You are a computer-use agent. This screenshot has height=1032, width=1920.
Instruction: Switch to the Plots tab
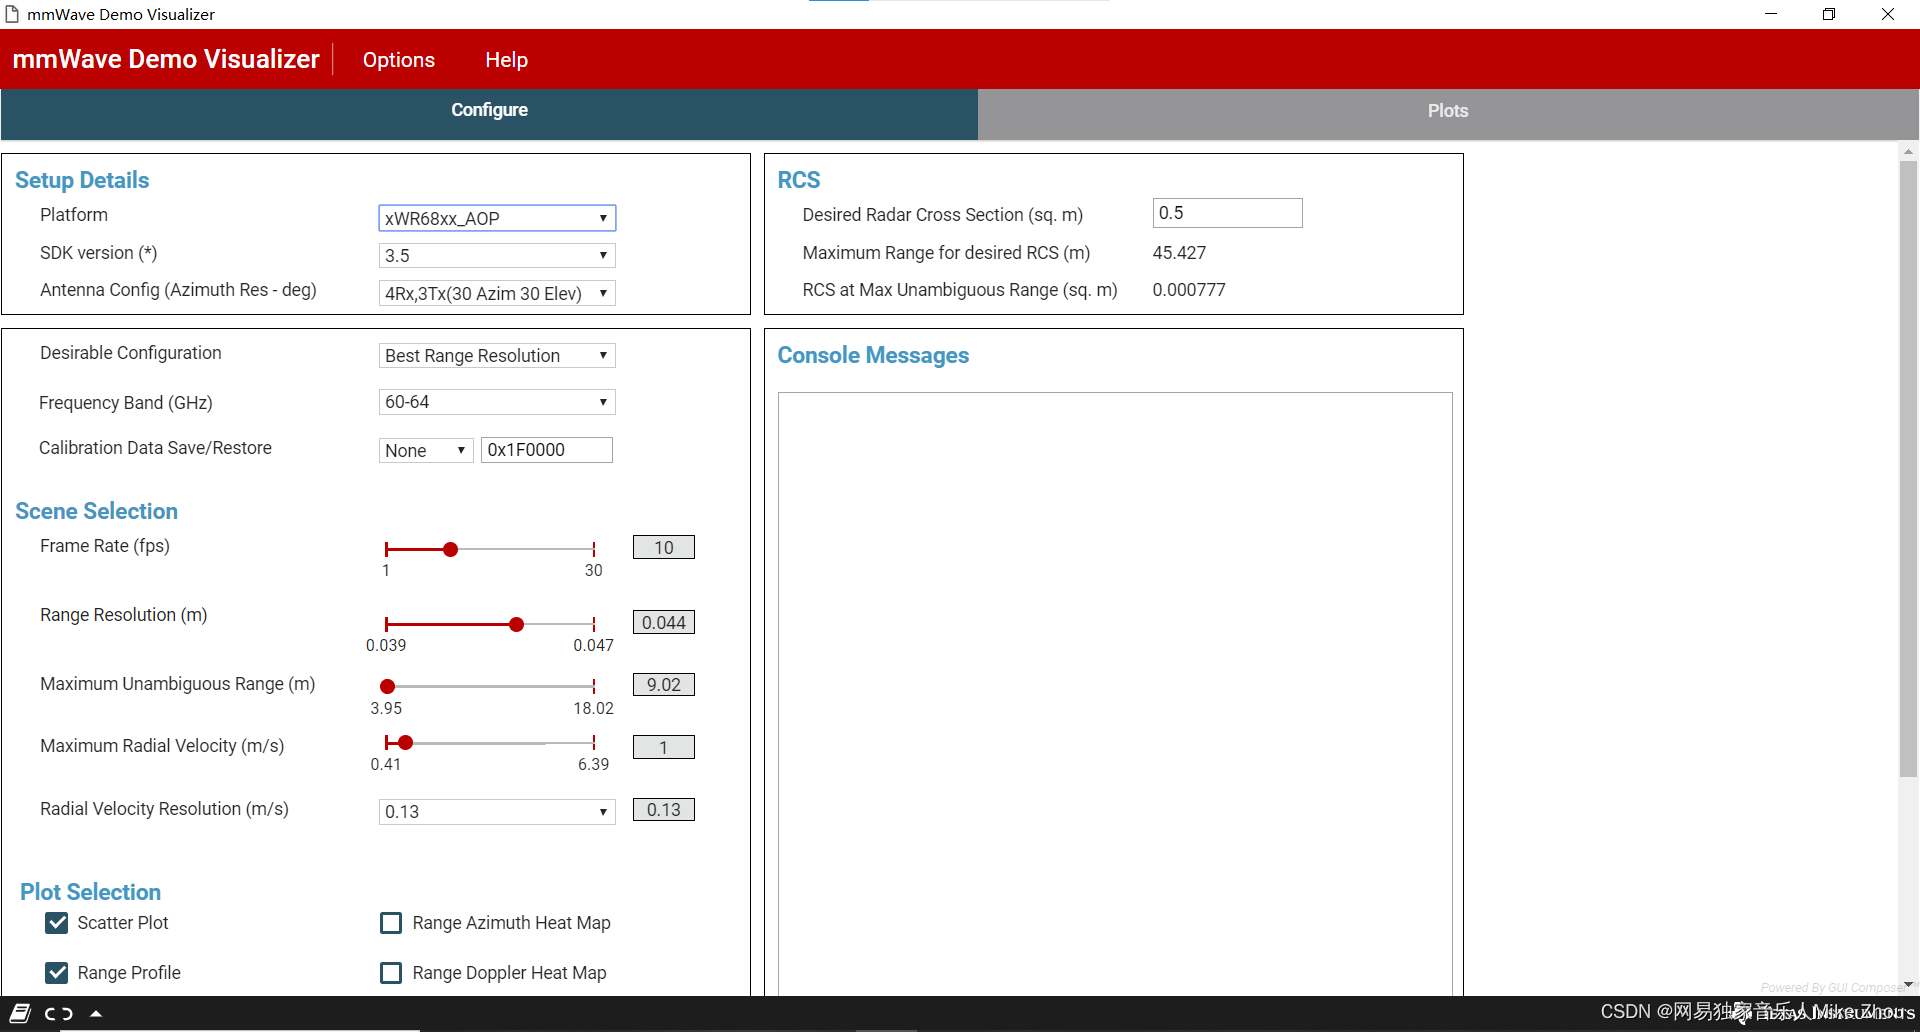(1448, 112)
